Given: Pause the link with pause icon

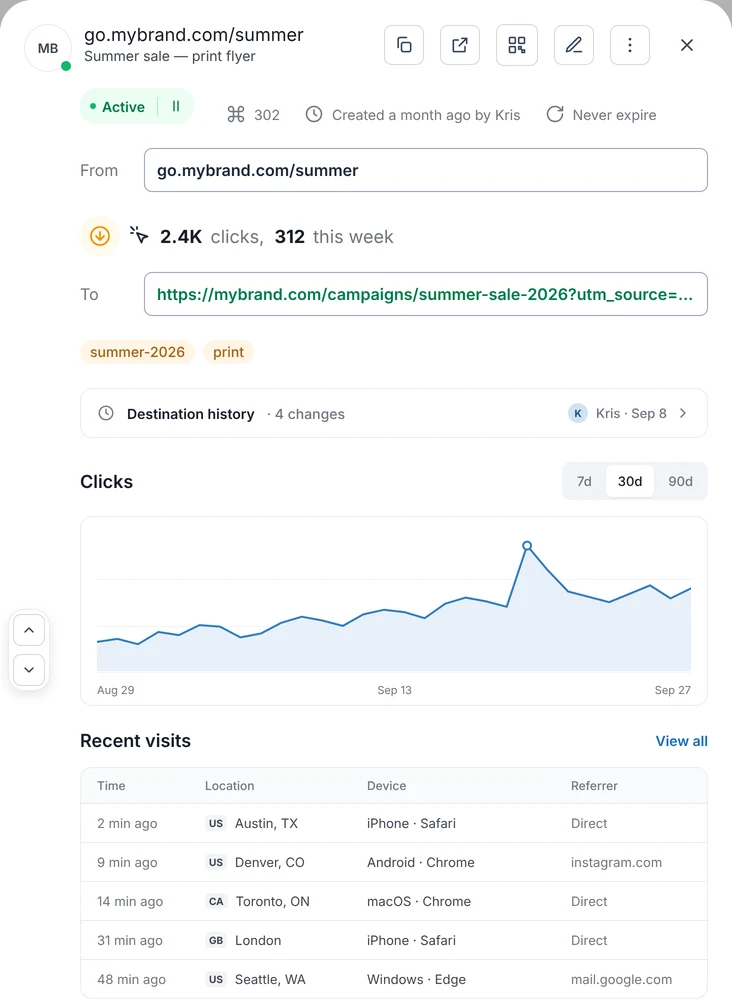Looking at the screenshot, I should pyautogui.click(x=176, y=107).
